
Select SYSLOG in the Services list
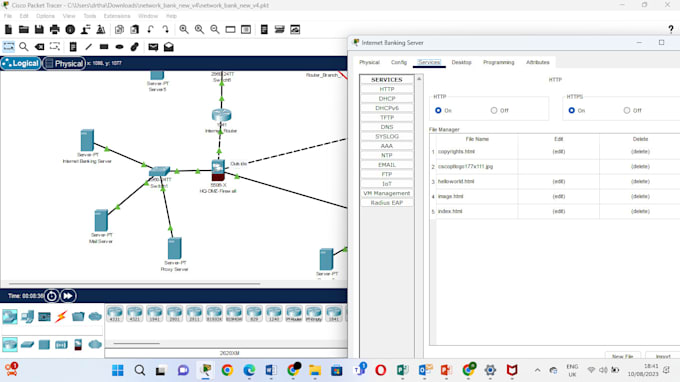(x=387, y=137)
